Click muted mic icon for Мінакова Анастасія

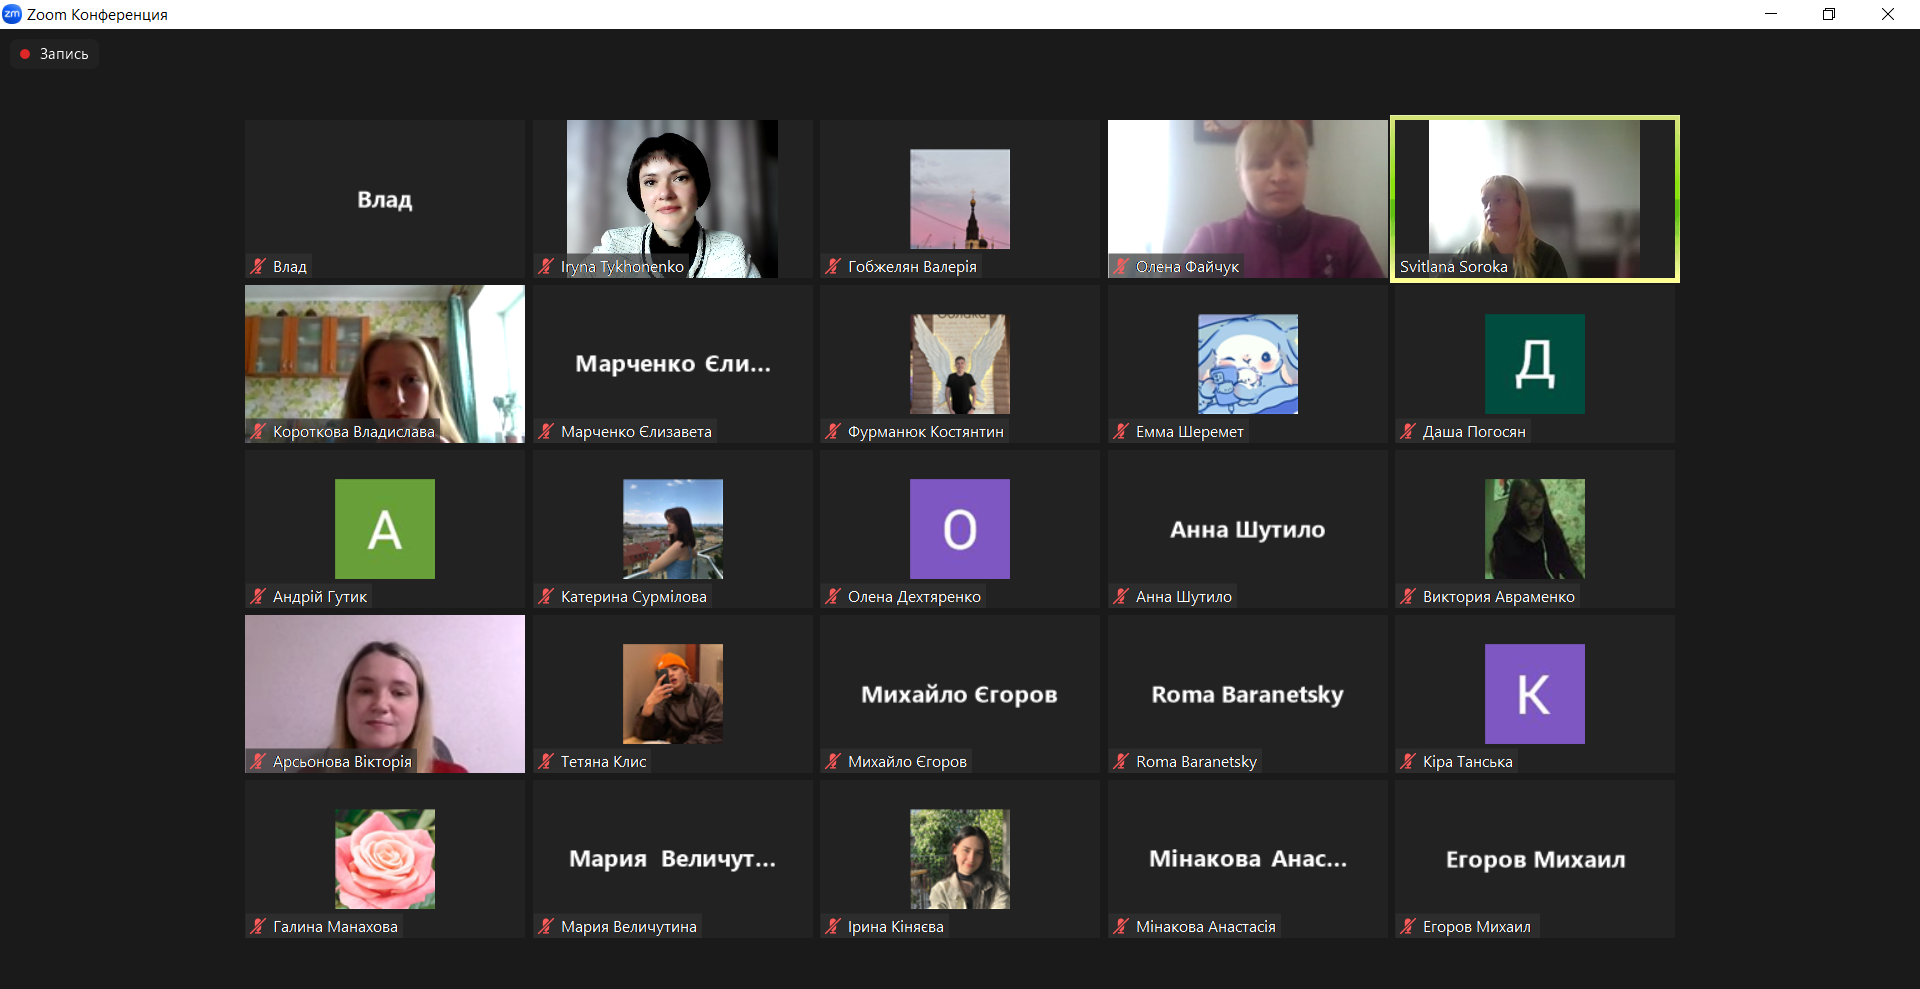point(1121,926)
